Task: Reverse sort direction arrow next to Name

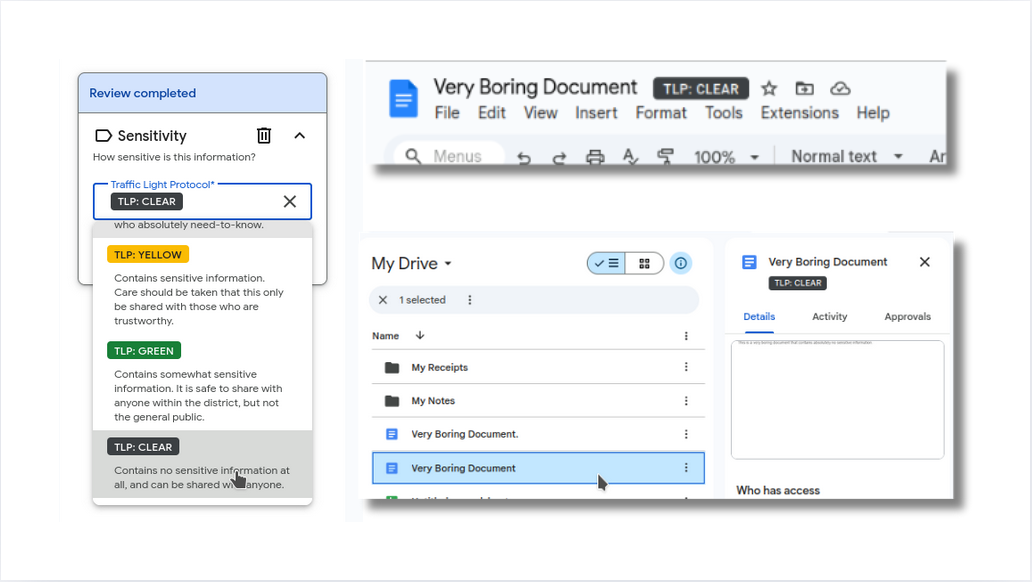Action: 420,336
